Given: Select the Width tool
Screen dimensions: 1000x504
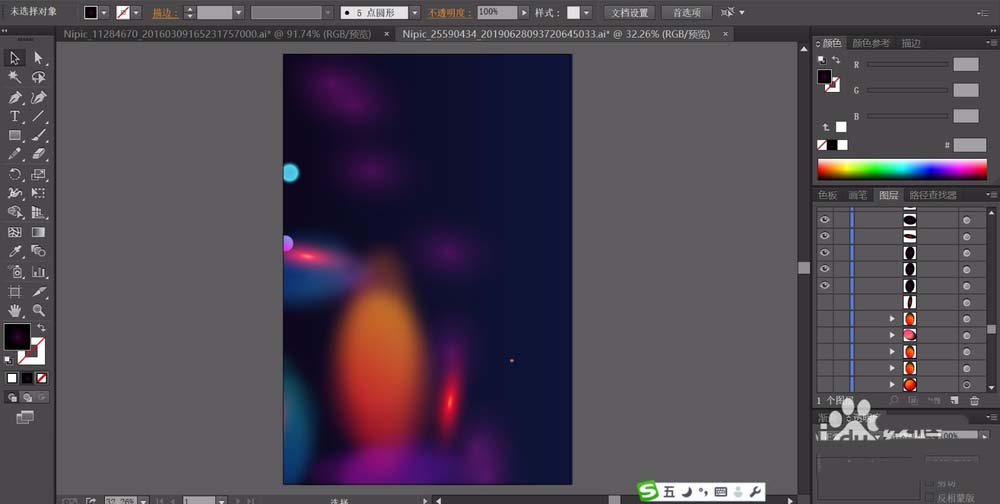Looking at the screenshot, I should coord(15,193).
